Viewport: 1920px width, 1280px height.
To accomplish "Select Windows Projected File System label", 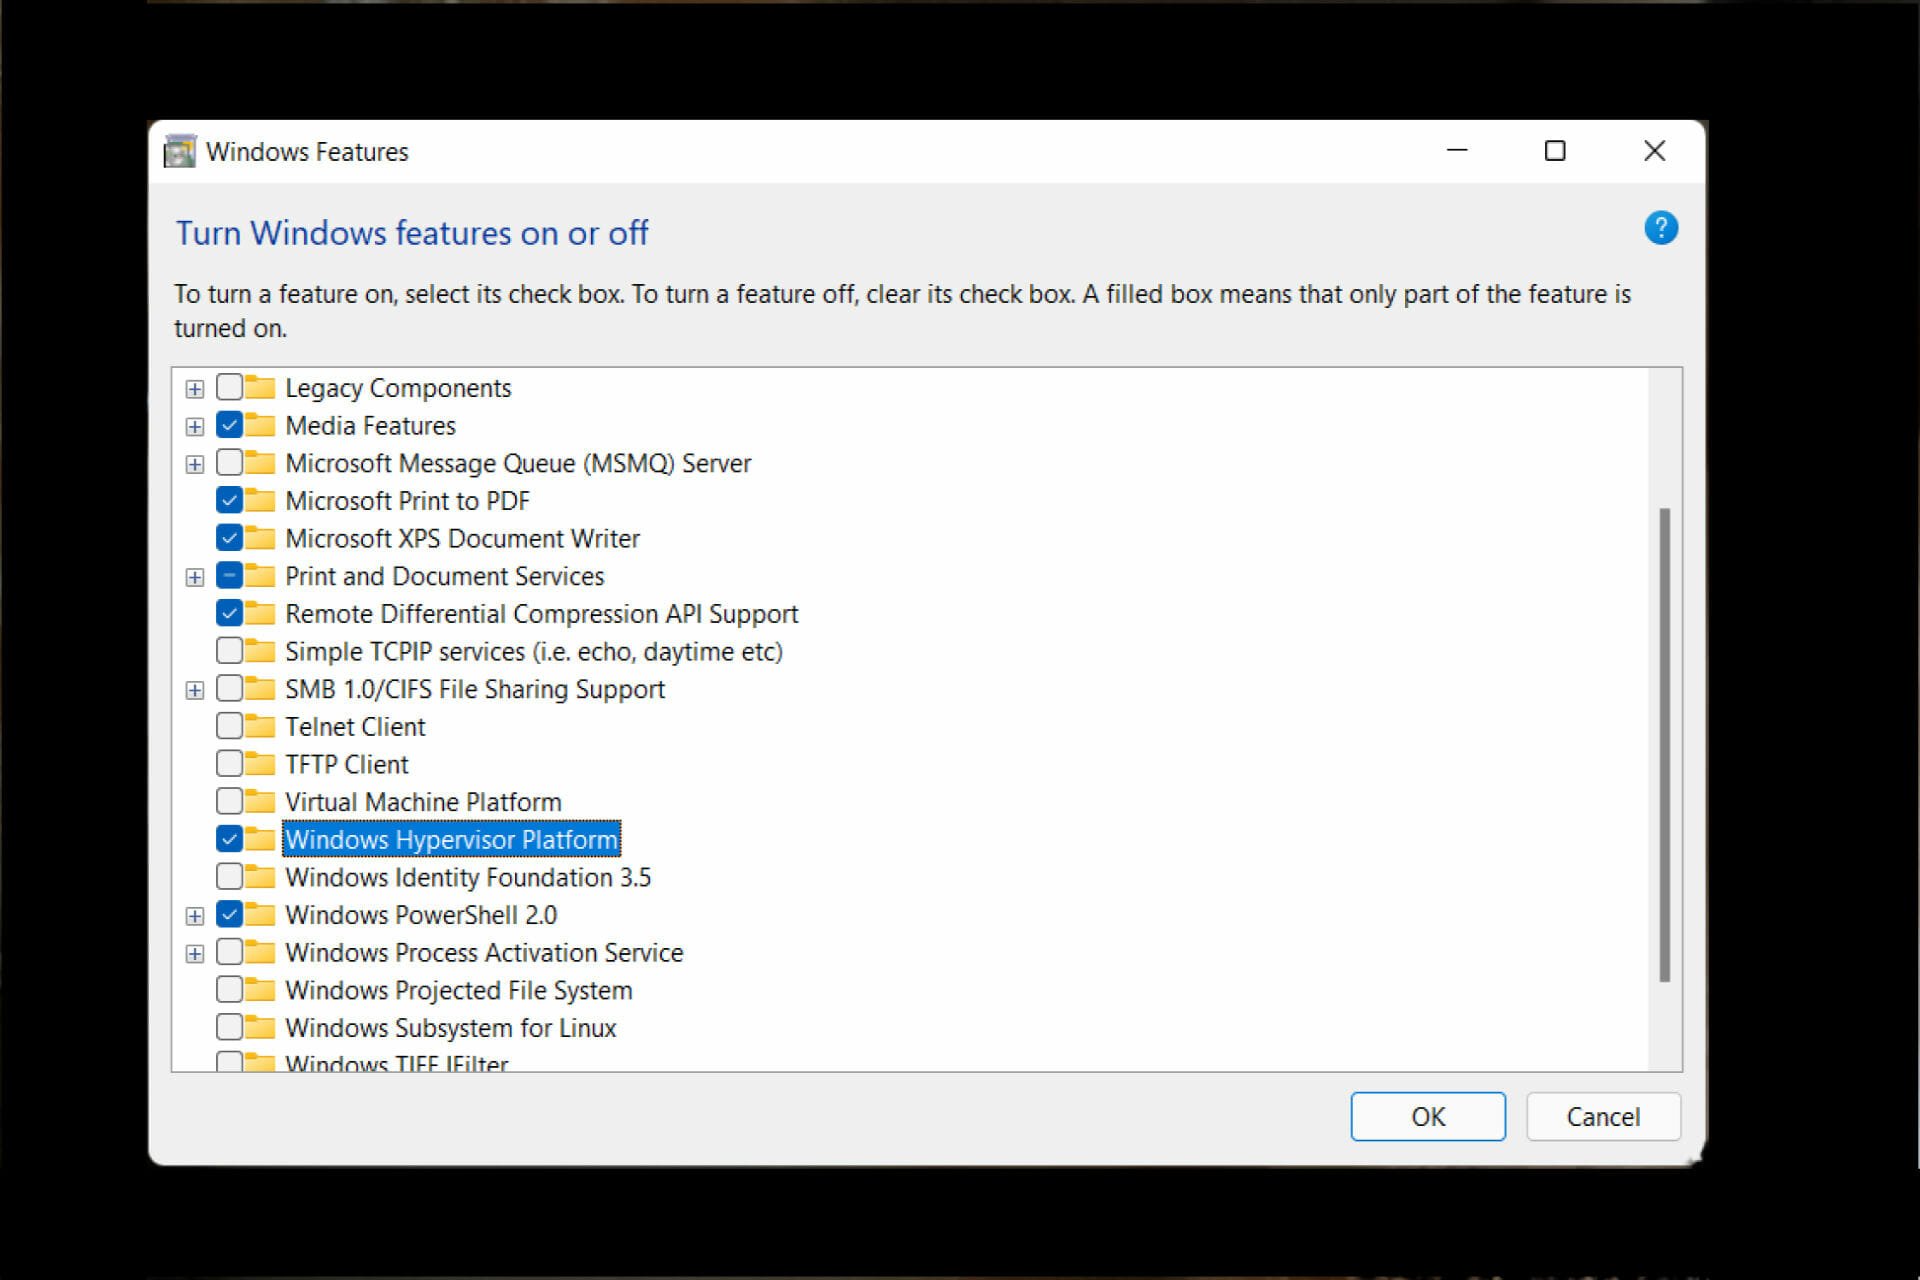I will [459, 990].
